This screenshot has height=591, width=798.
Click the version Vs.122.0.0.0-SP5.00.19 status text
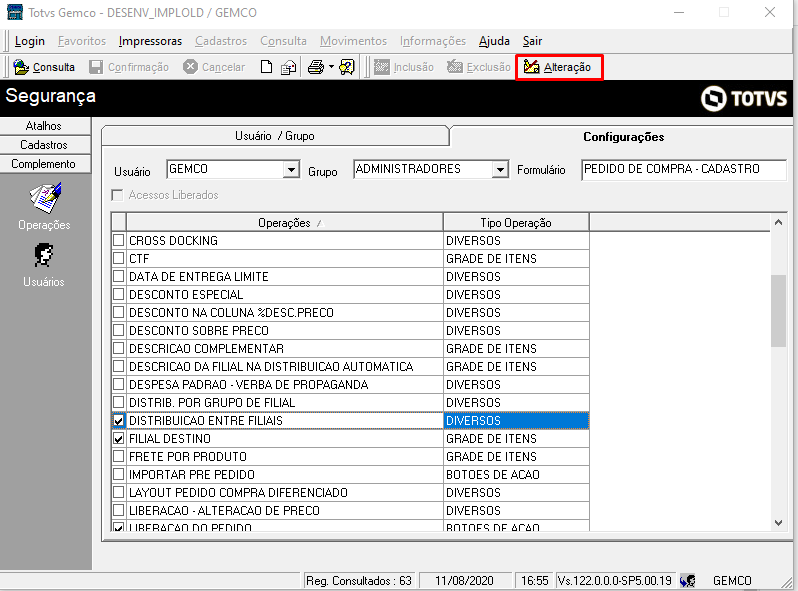point(615,581)
